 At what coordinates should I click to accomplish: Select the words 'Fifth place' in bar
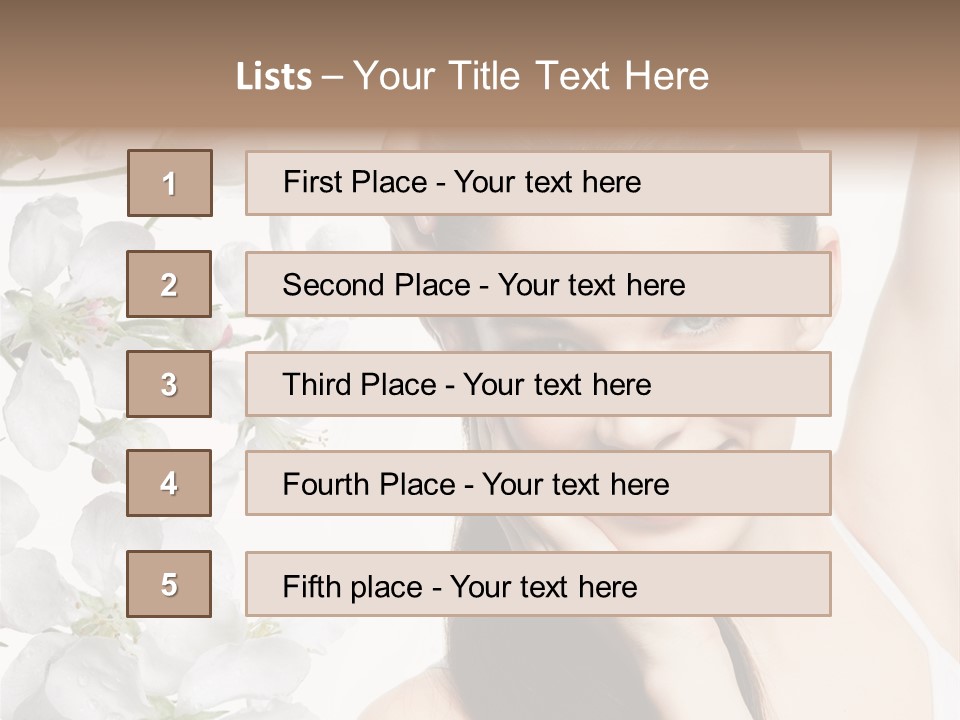[352, 587]
